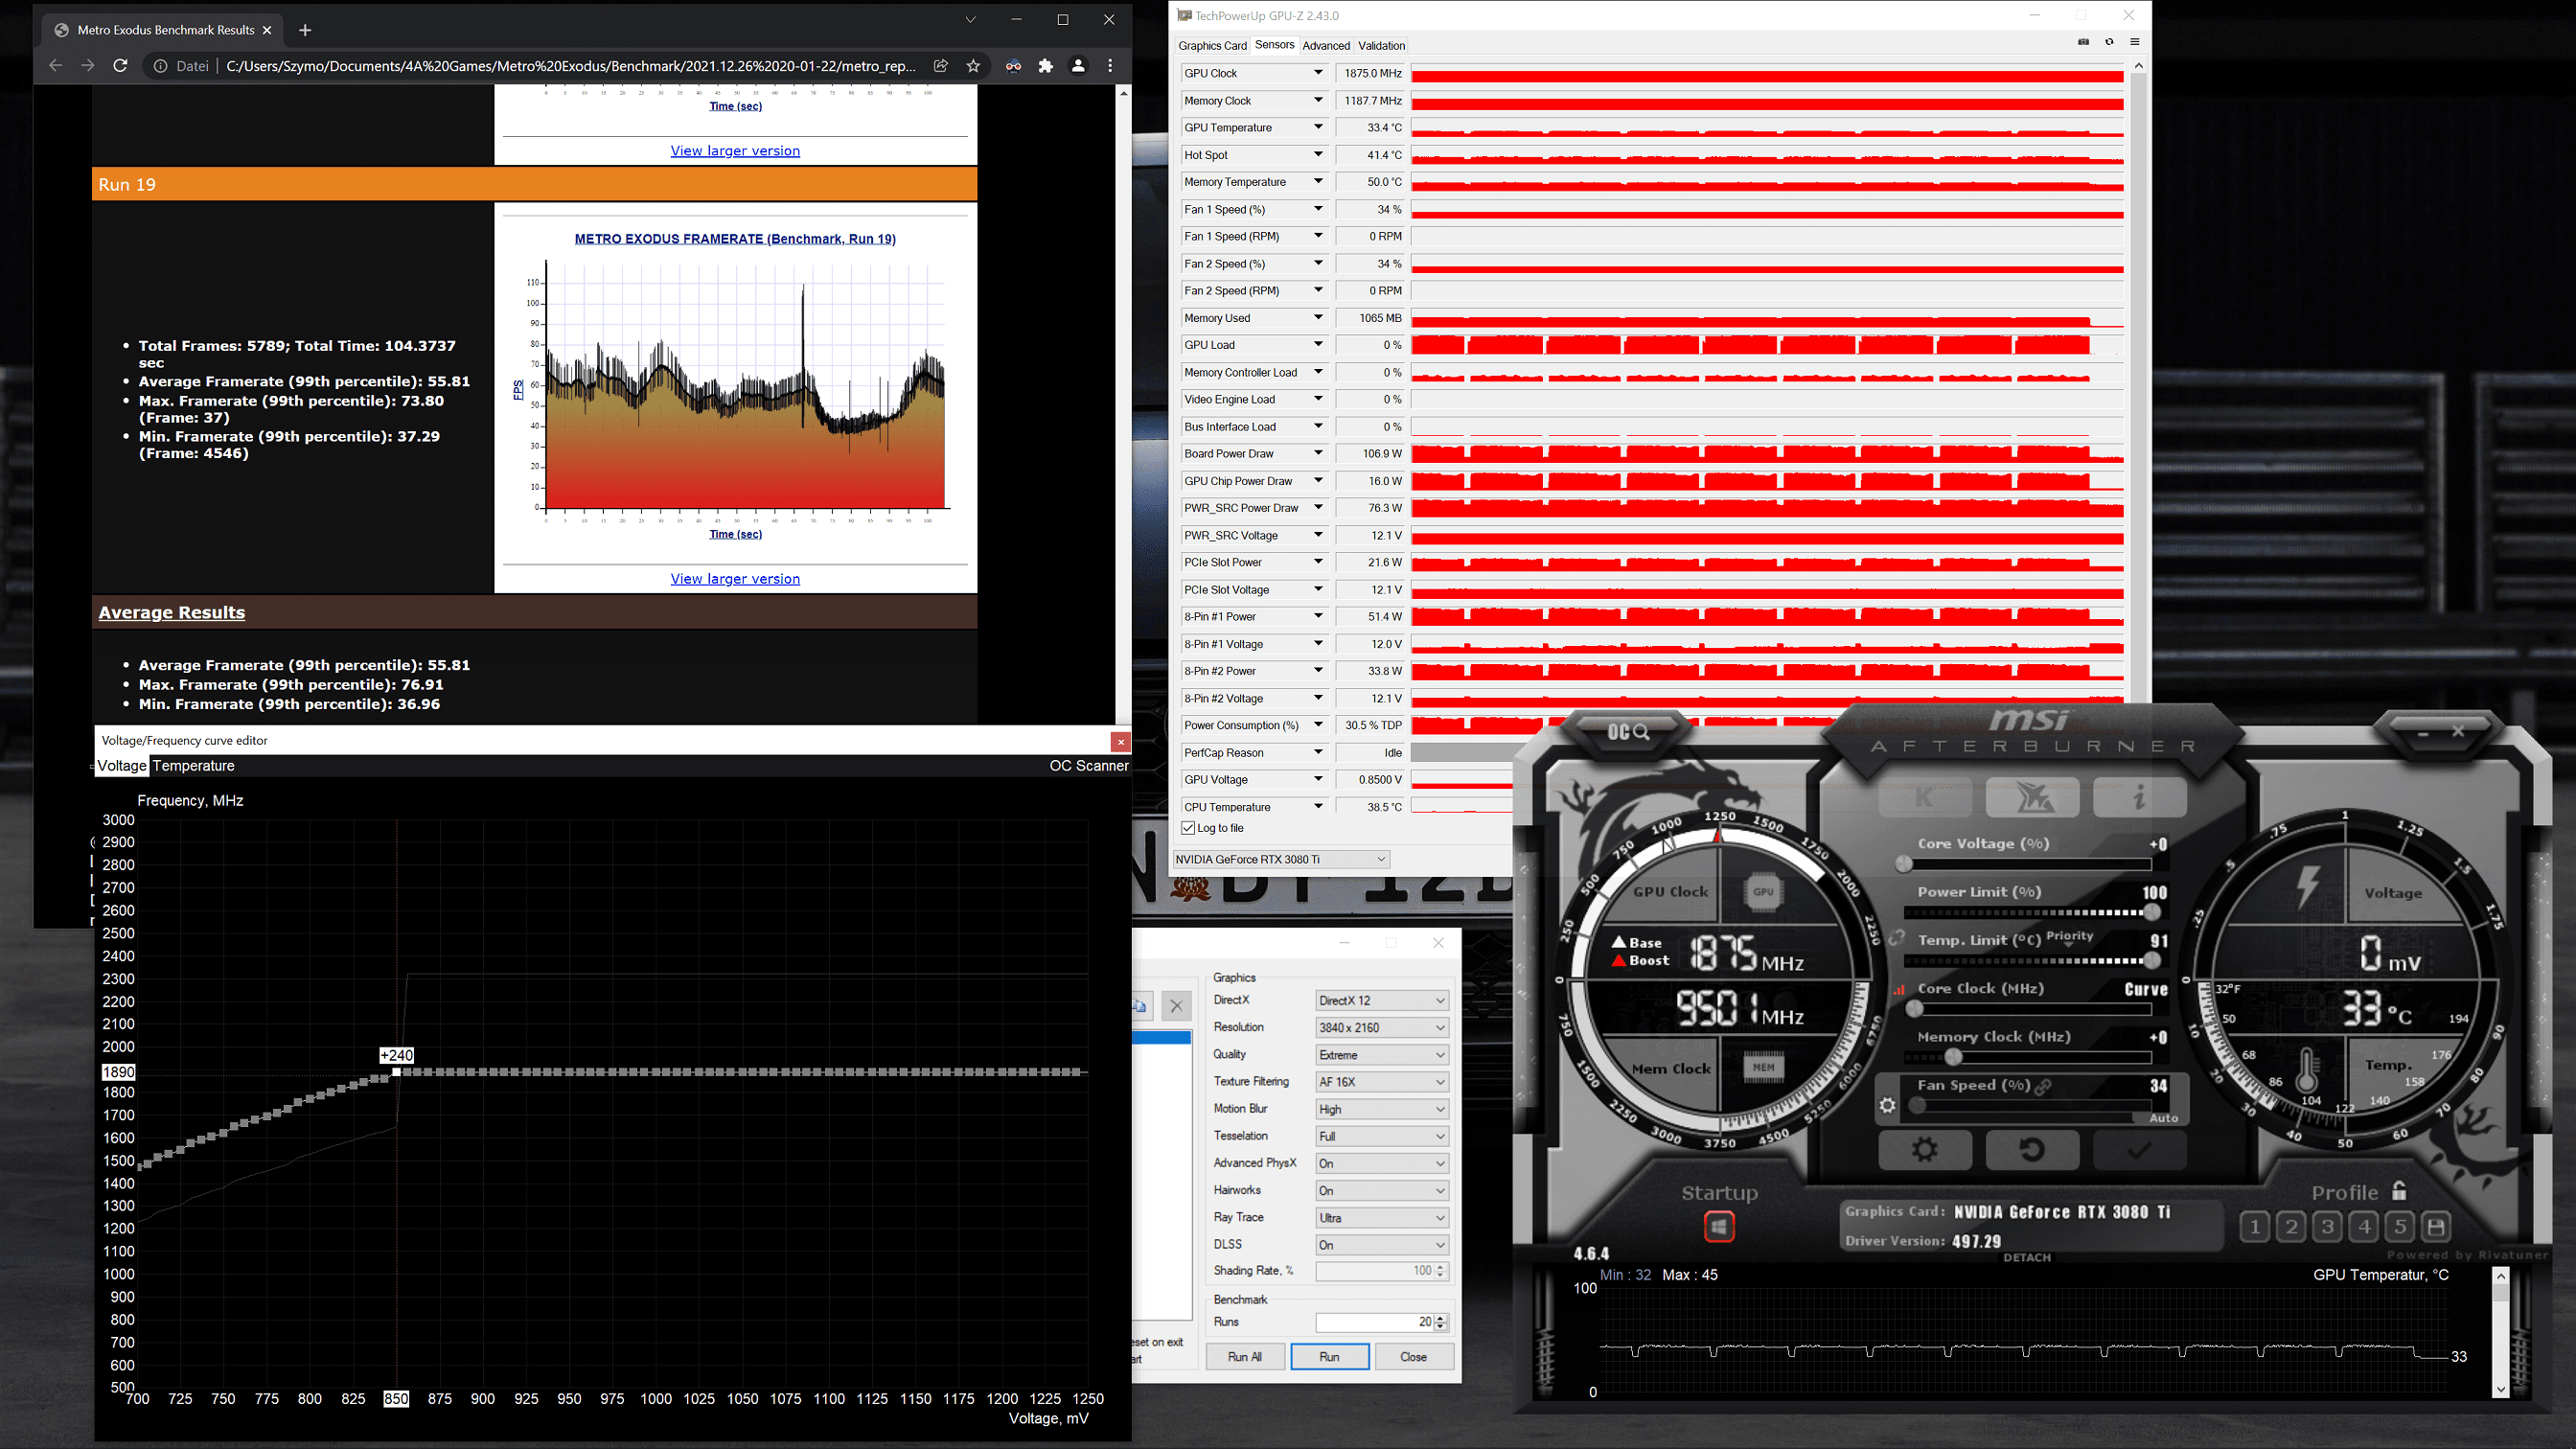Select Voltage tab in curve editor
Screen dimensions: 2576x1449
tap(122, 765)
